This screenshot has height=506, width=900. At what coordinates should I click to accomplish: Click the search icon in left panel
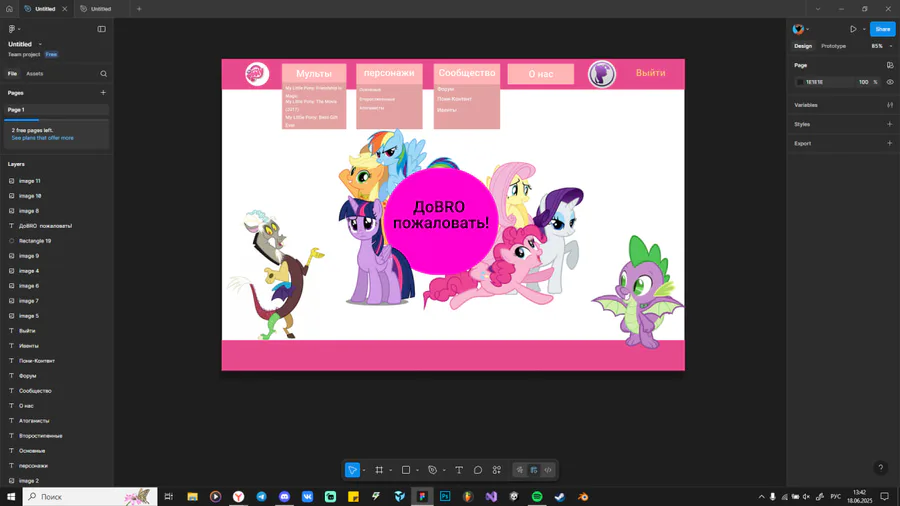103,73
